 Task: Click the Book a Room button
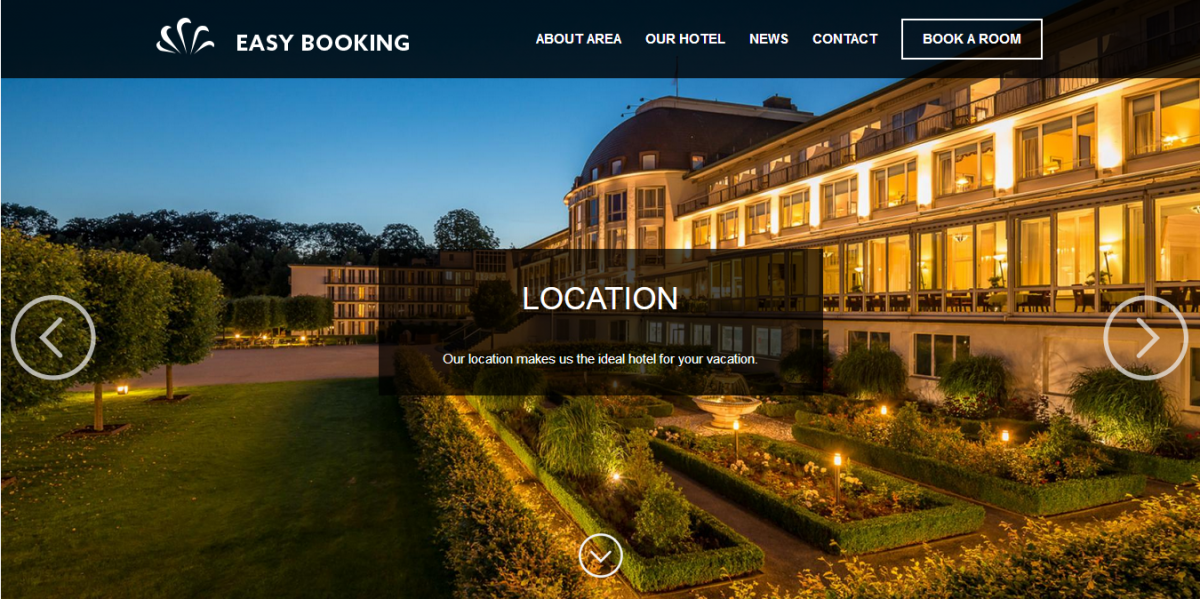tap(972, 39)
